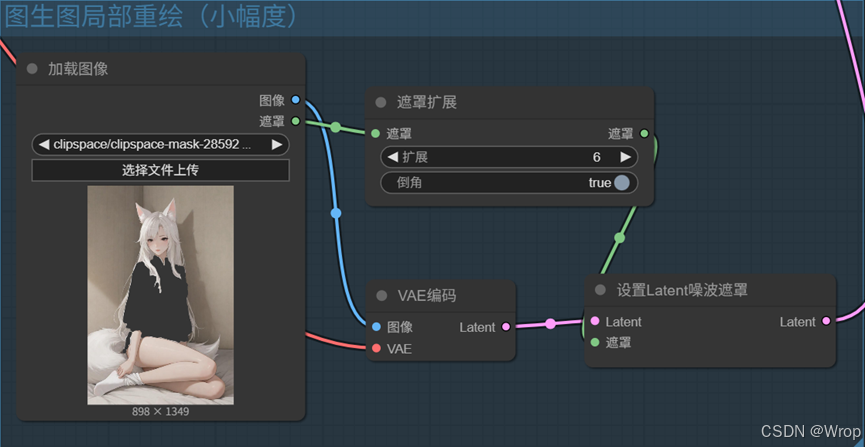The height and width of the screenshot is (447, 865).
Task: Click the 选择文件上传 upload button
Action: pyautogui.click(x=161, y=171)
